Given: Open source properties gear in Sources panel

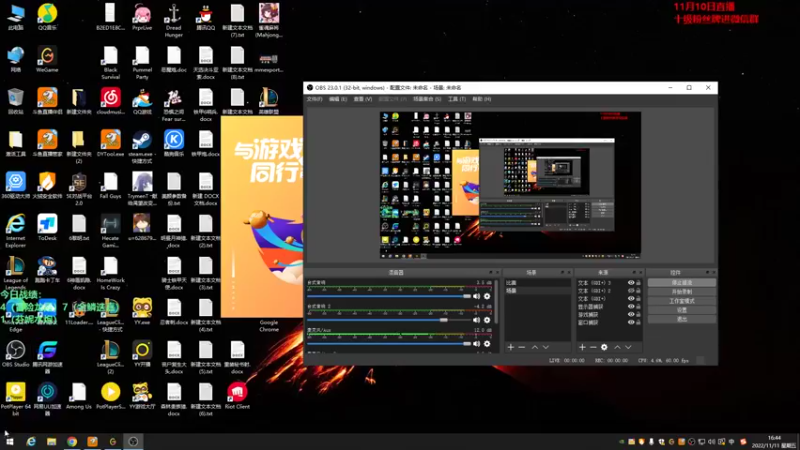Looking at the screenshot, I should click(604, 347).
